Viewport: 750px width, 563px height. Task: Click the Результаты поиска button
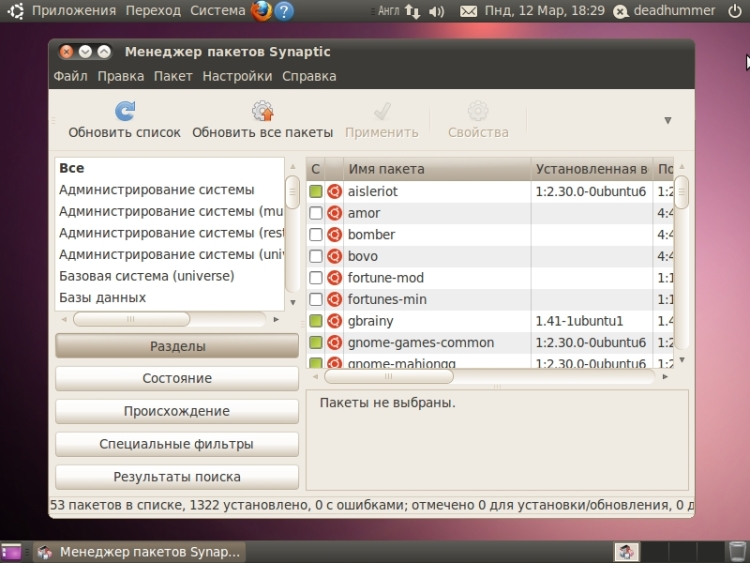(176, 477)
